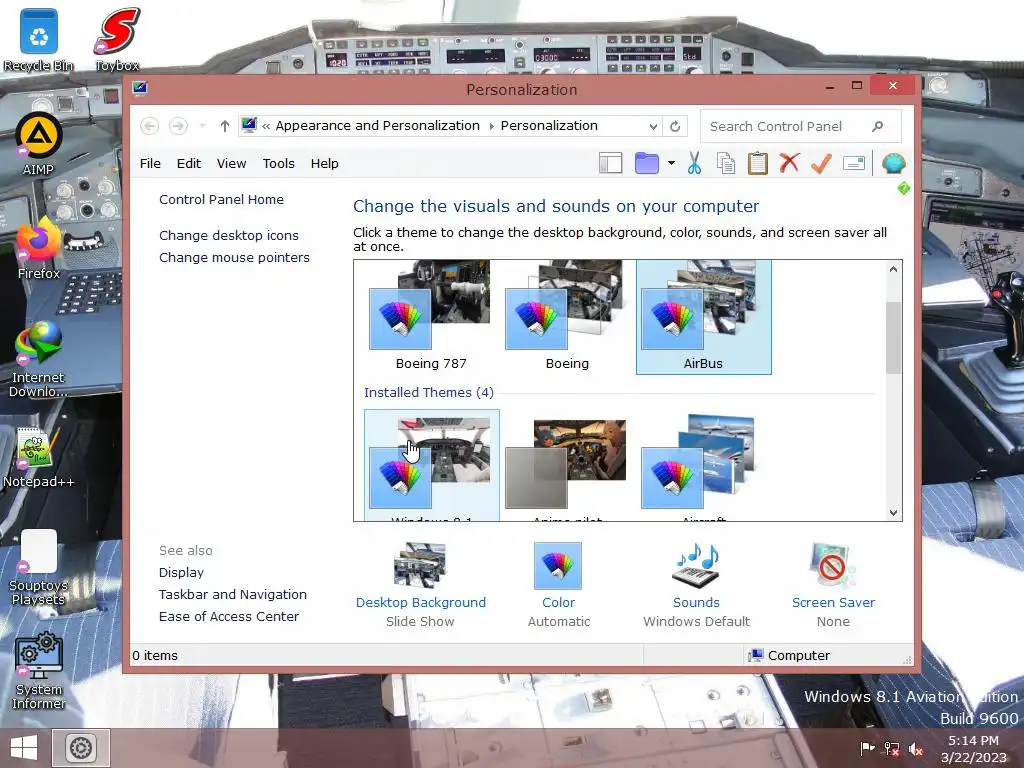Open the View menu
1024x768 pixels.
pyautogui.click(x=231, y=163)
